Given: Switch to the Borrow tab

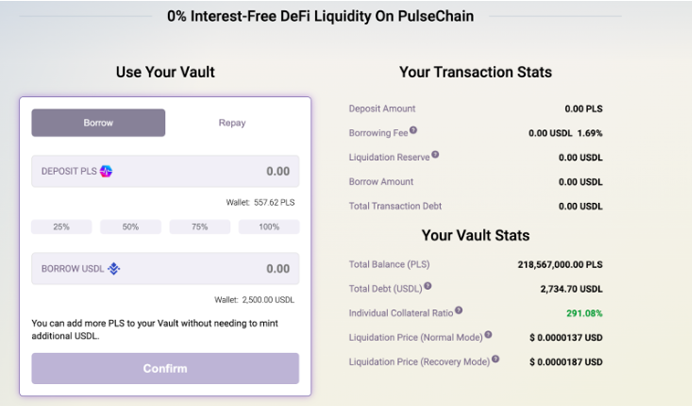Looking at the screenshot, I should tap(98, 123).
